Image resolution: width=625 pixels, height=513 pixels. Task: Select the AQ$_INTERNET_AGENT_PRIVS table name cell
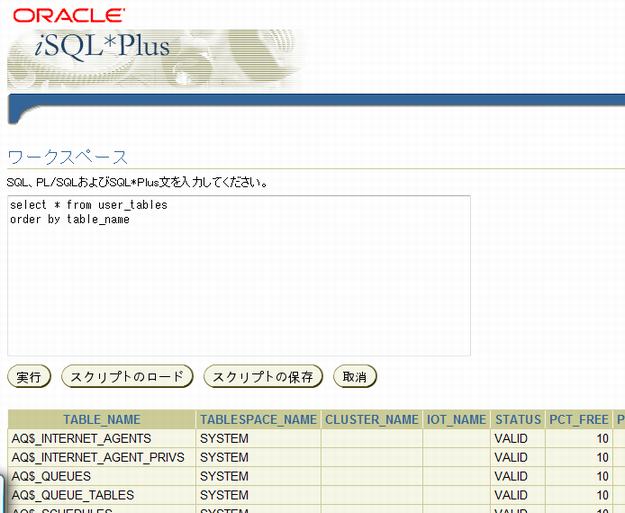click(102, 457)
